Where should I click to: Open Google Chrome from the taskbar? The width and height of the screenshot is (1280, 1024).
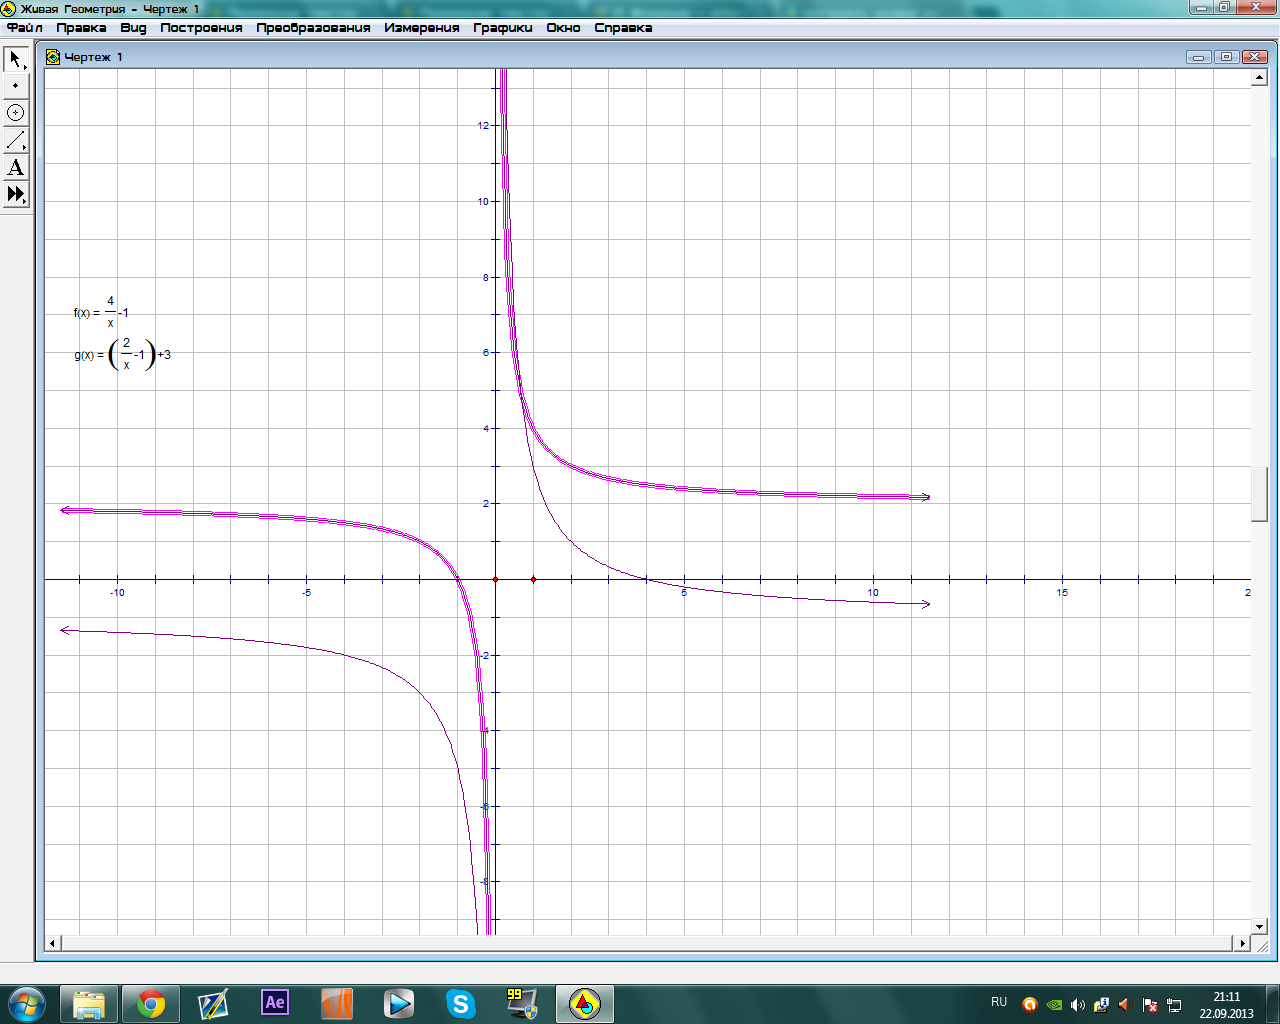151,1003
